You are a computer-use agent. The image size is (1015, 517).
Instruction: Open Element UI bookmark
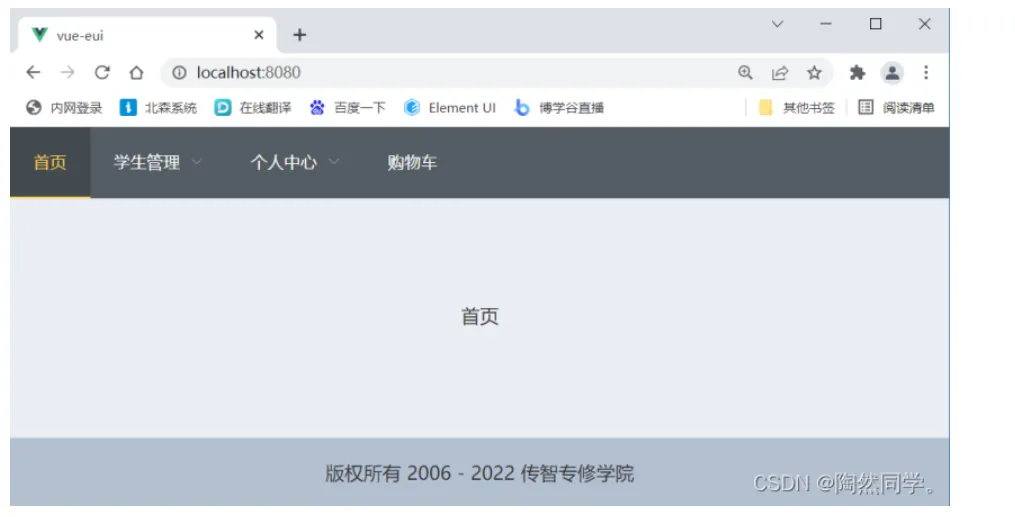[x=450, y=108]
